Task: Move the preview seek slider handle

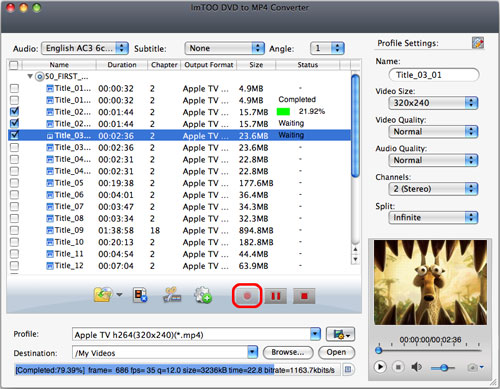Action: pyautogui.click(x=379, y=350)
